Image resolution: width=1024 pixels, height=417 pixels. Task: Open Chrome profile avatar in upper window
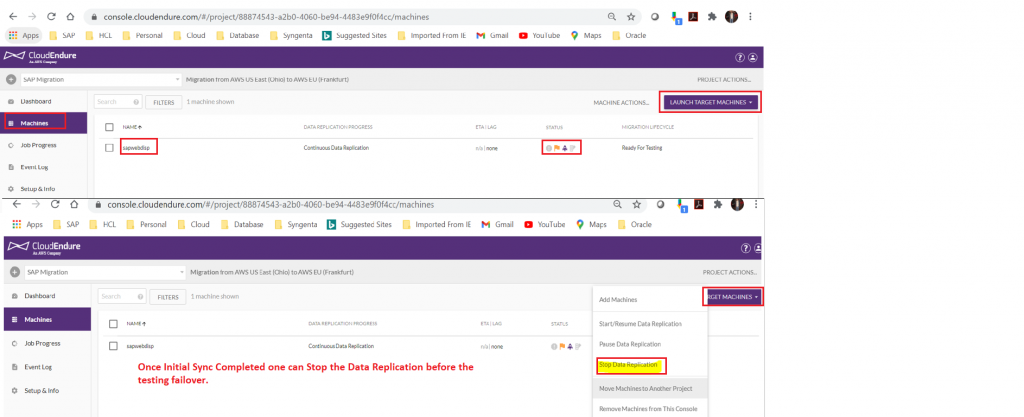pyautogui.click(x=731, y=17)
